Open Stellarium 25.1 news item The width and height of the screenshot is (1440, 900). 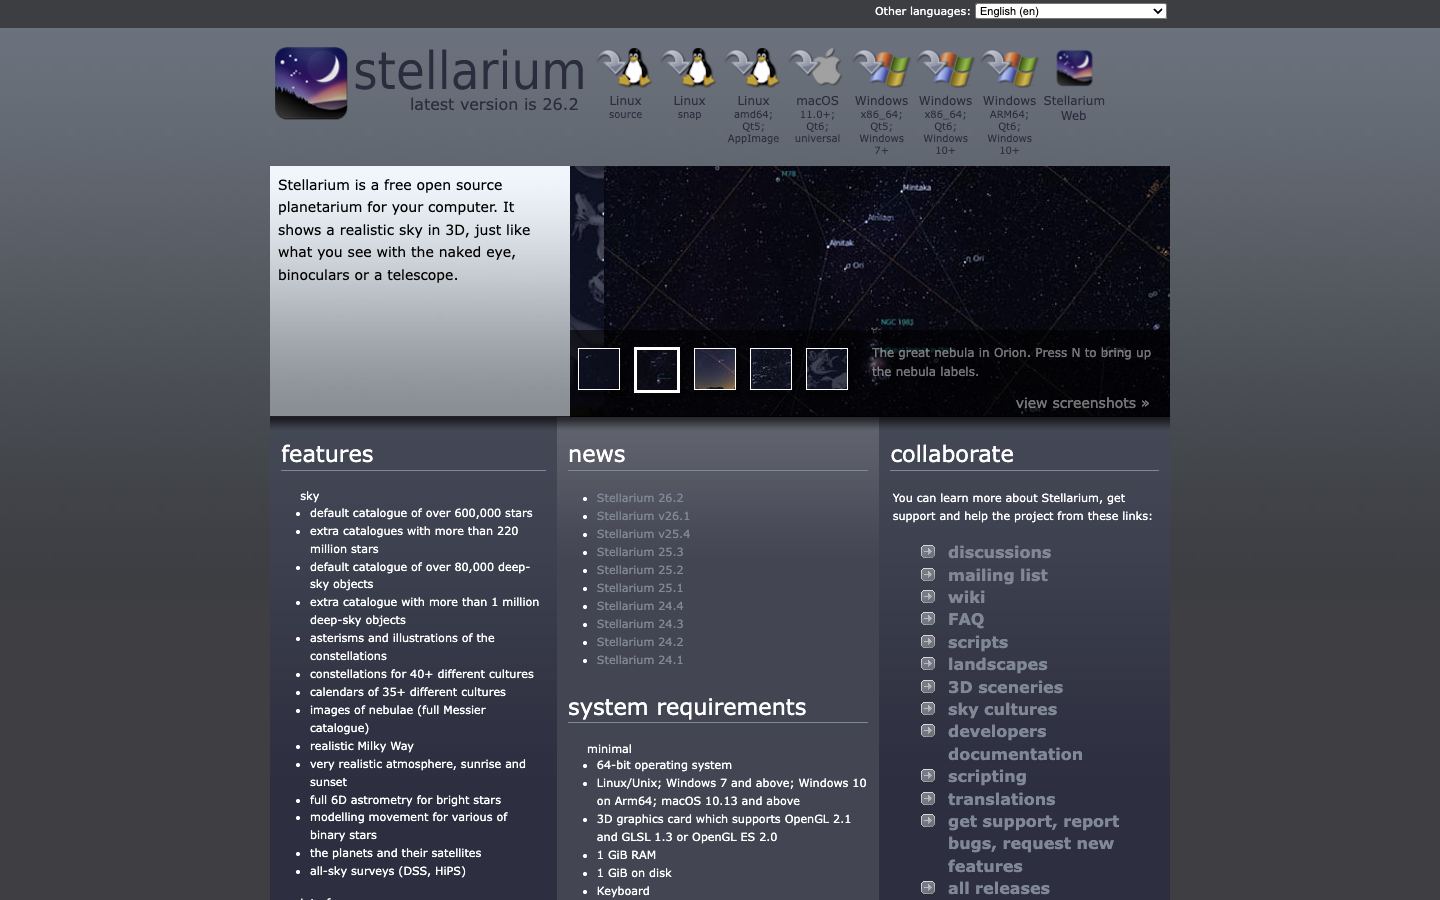pos(640,588)
